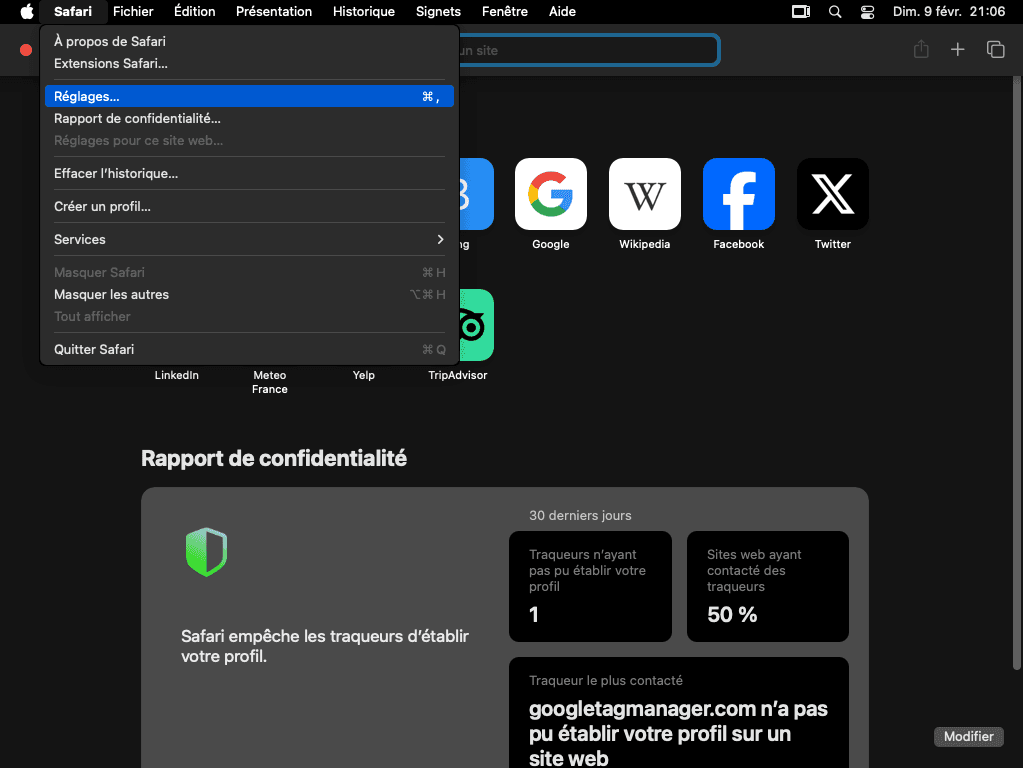Open the Traqueur le plus contacté card

point(679,713)
